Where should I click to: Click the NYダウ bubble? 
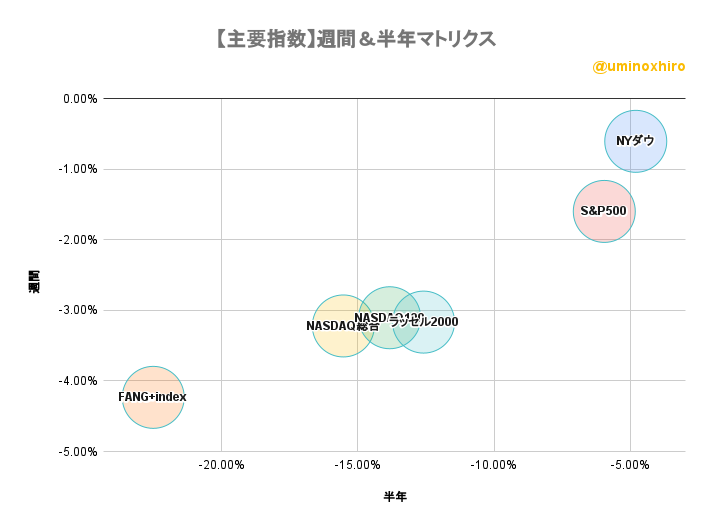(x=635, y=141)
